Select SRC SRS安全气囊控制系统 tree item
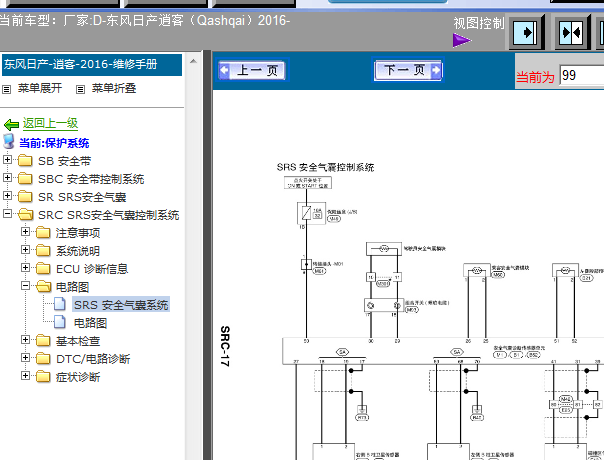 click(109, 215)
